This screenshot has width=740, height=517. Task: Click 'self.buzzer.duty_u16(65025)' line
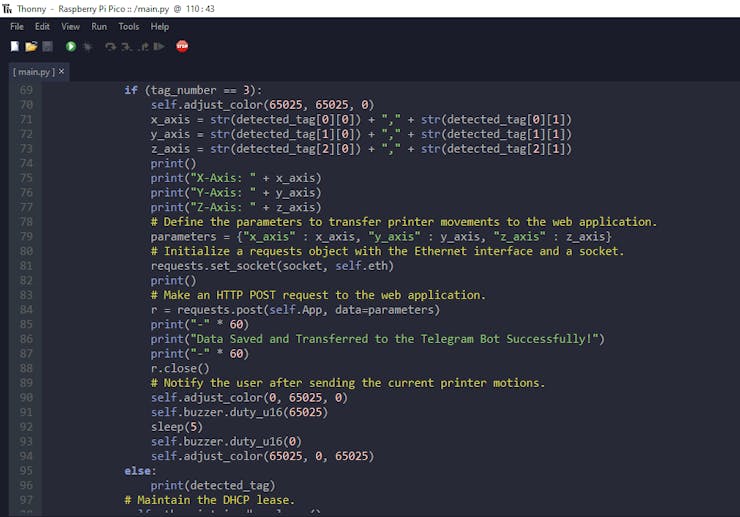click(239, 412)
